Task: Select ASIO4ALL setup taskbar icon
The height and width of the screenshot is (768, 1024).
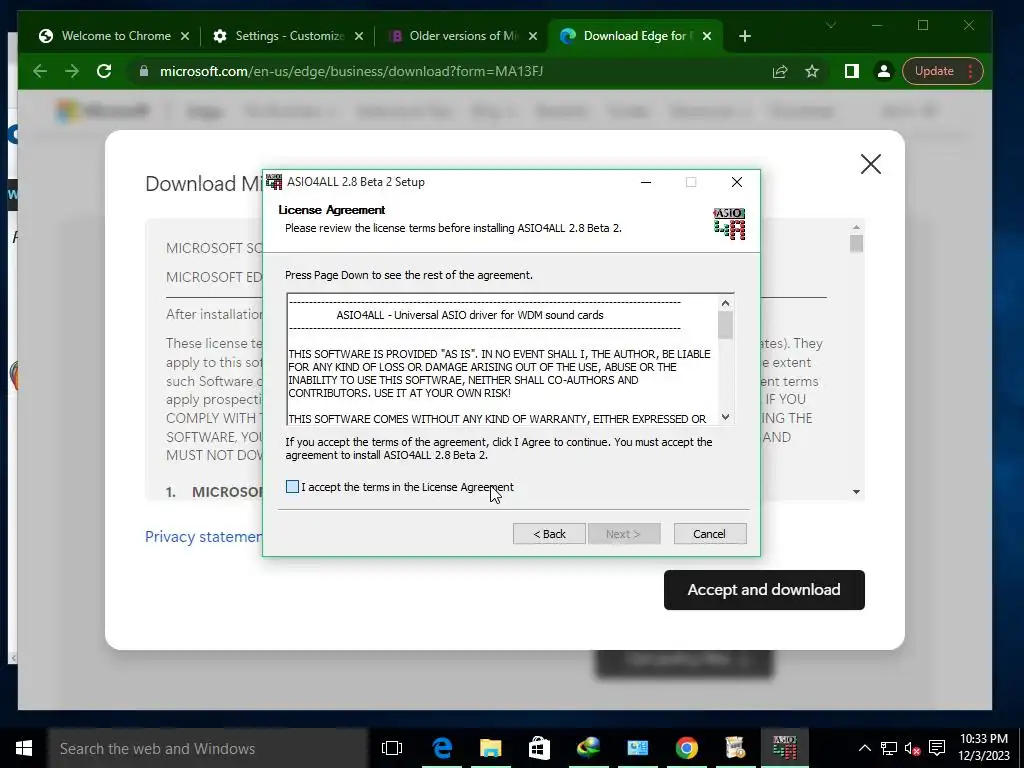Action: coord(784,748)
